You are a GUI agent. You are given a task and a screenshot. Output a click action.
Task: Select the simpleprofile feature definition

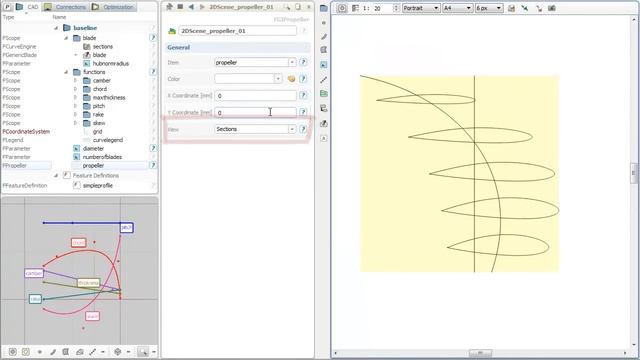(x=98, y=185)
